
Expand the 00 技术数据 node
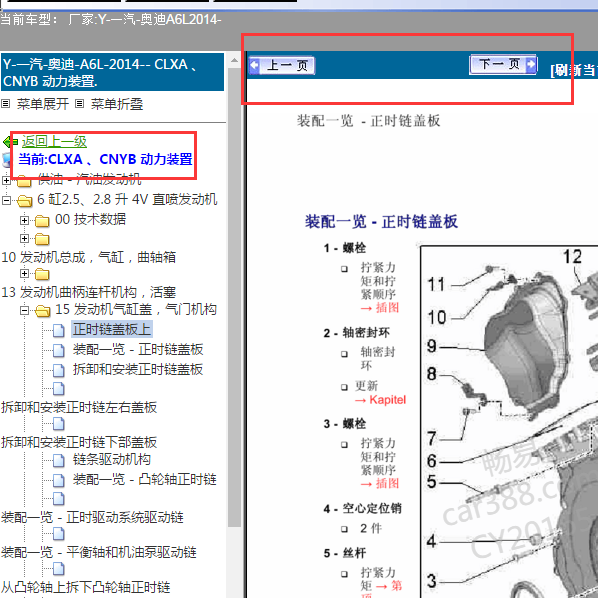coord(24,220)
